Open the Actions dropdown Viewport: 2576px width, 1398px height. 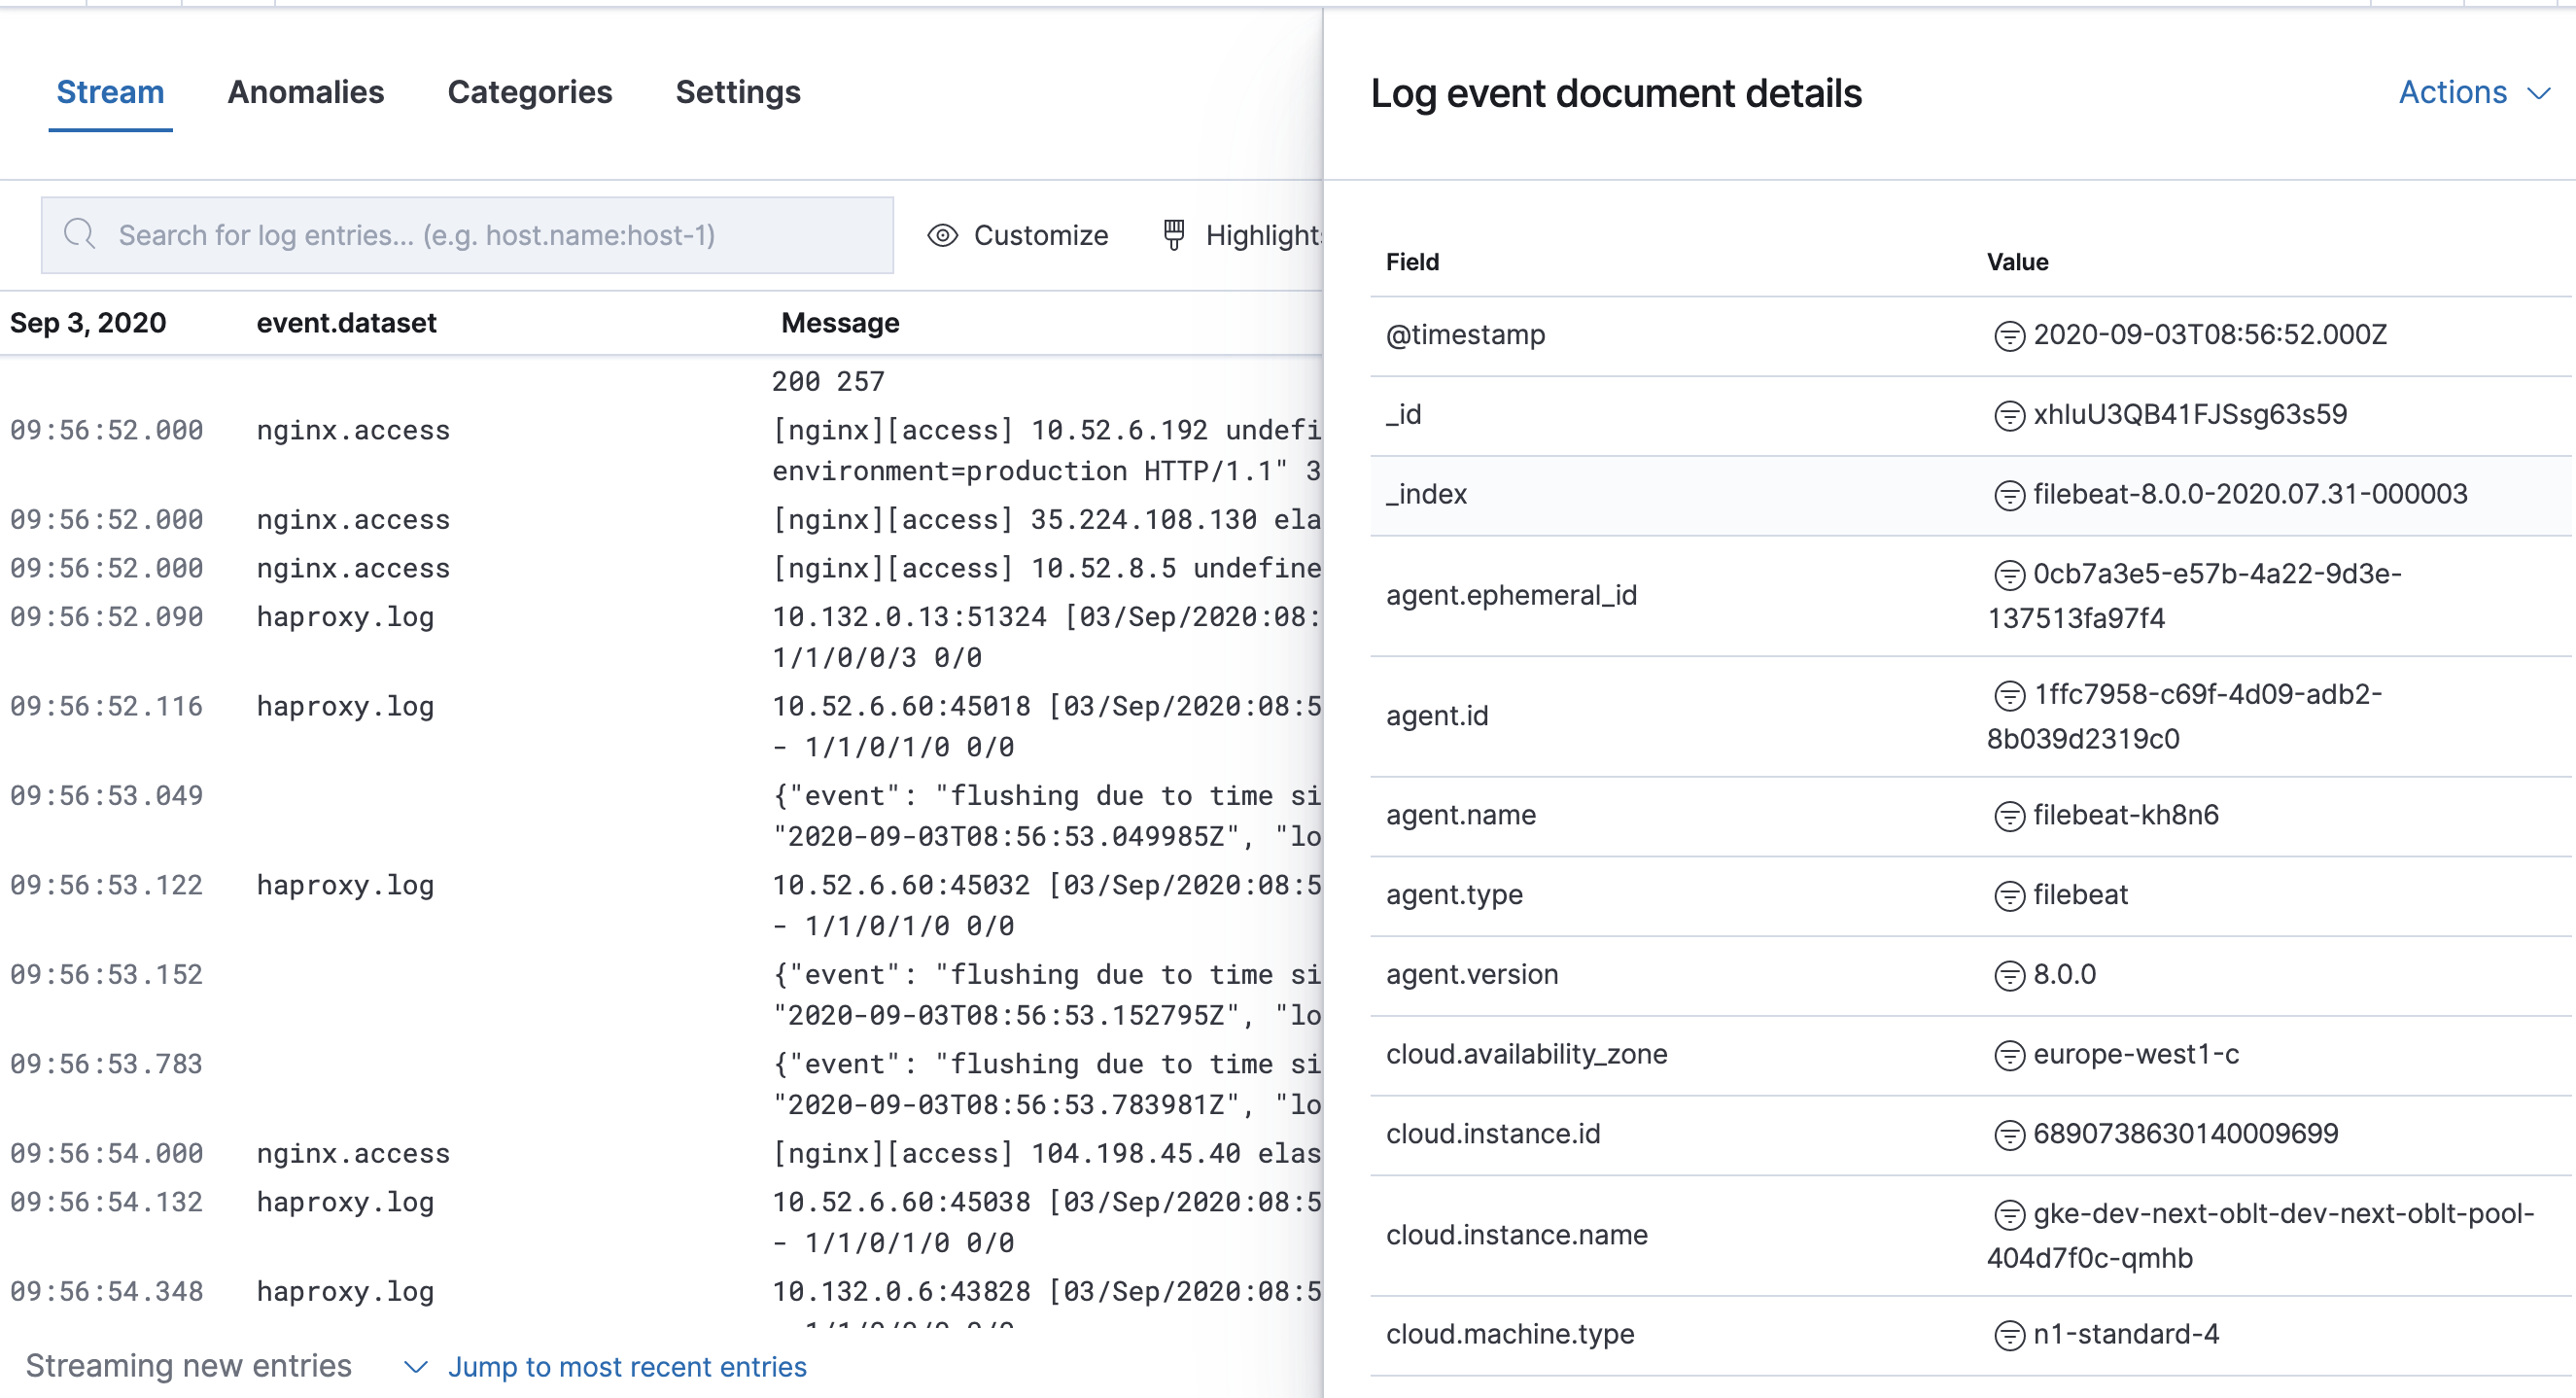(2473, 93)
